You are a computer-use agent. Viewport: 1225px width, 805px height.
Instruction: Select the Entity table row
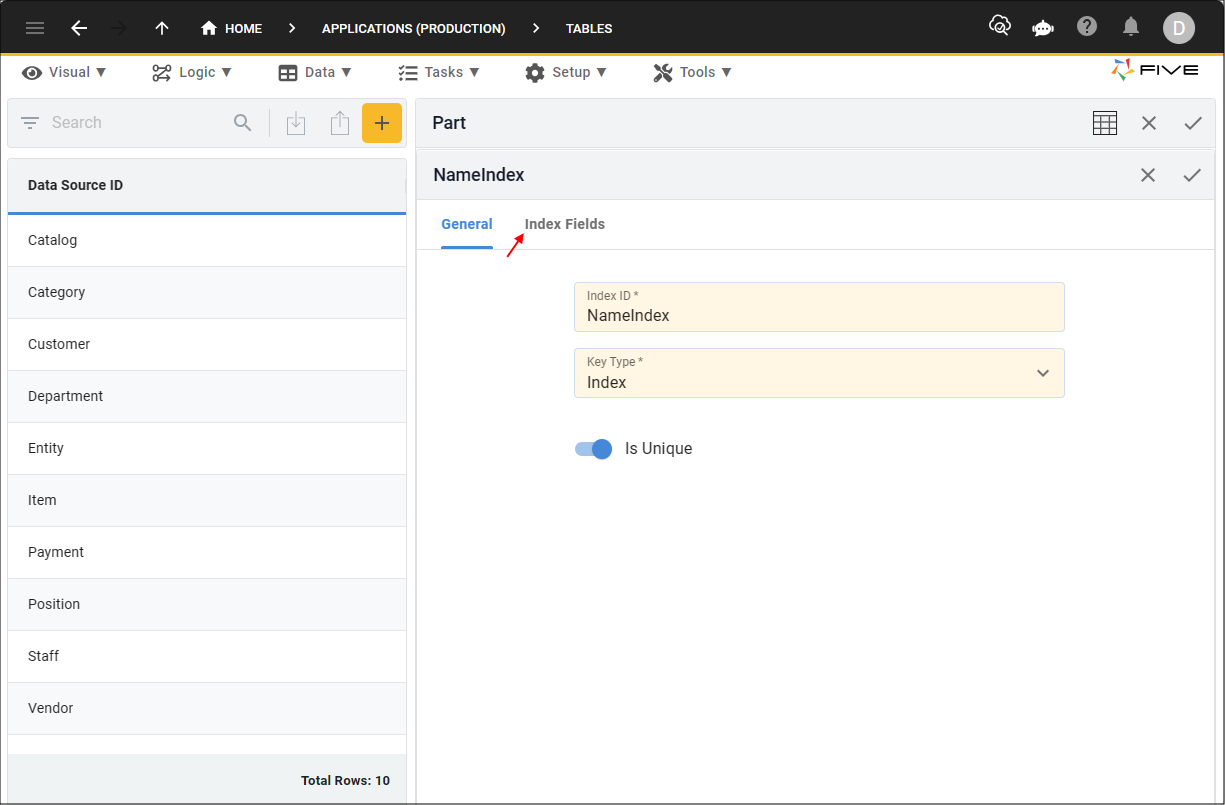pos(207,448)
